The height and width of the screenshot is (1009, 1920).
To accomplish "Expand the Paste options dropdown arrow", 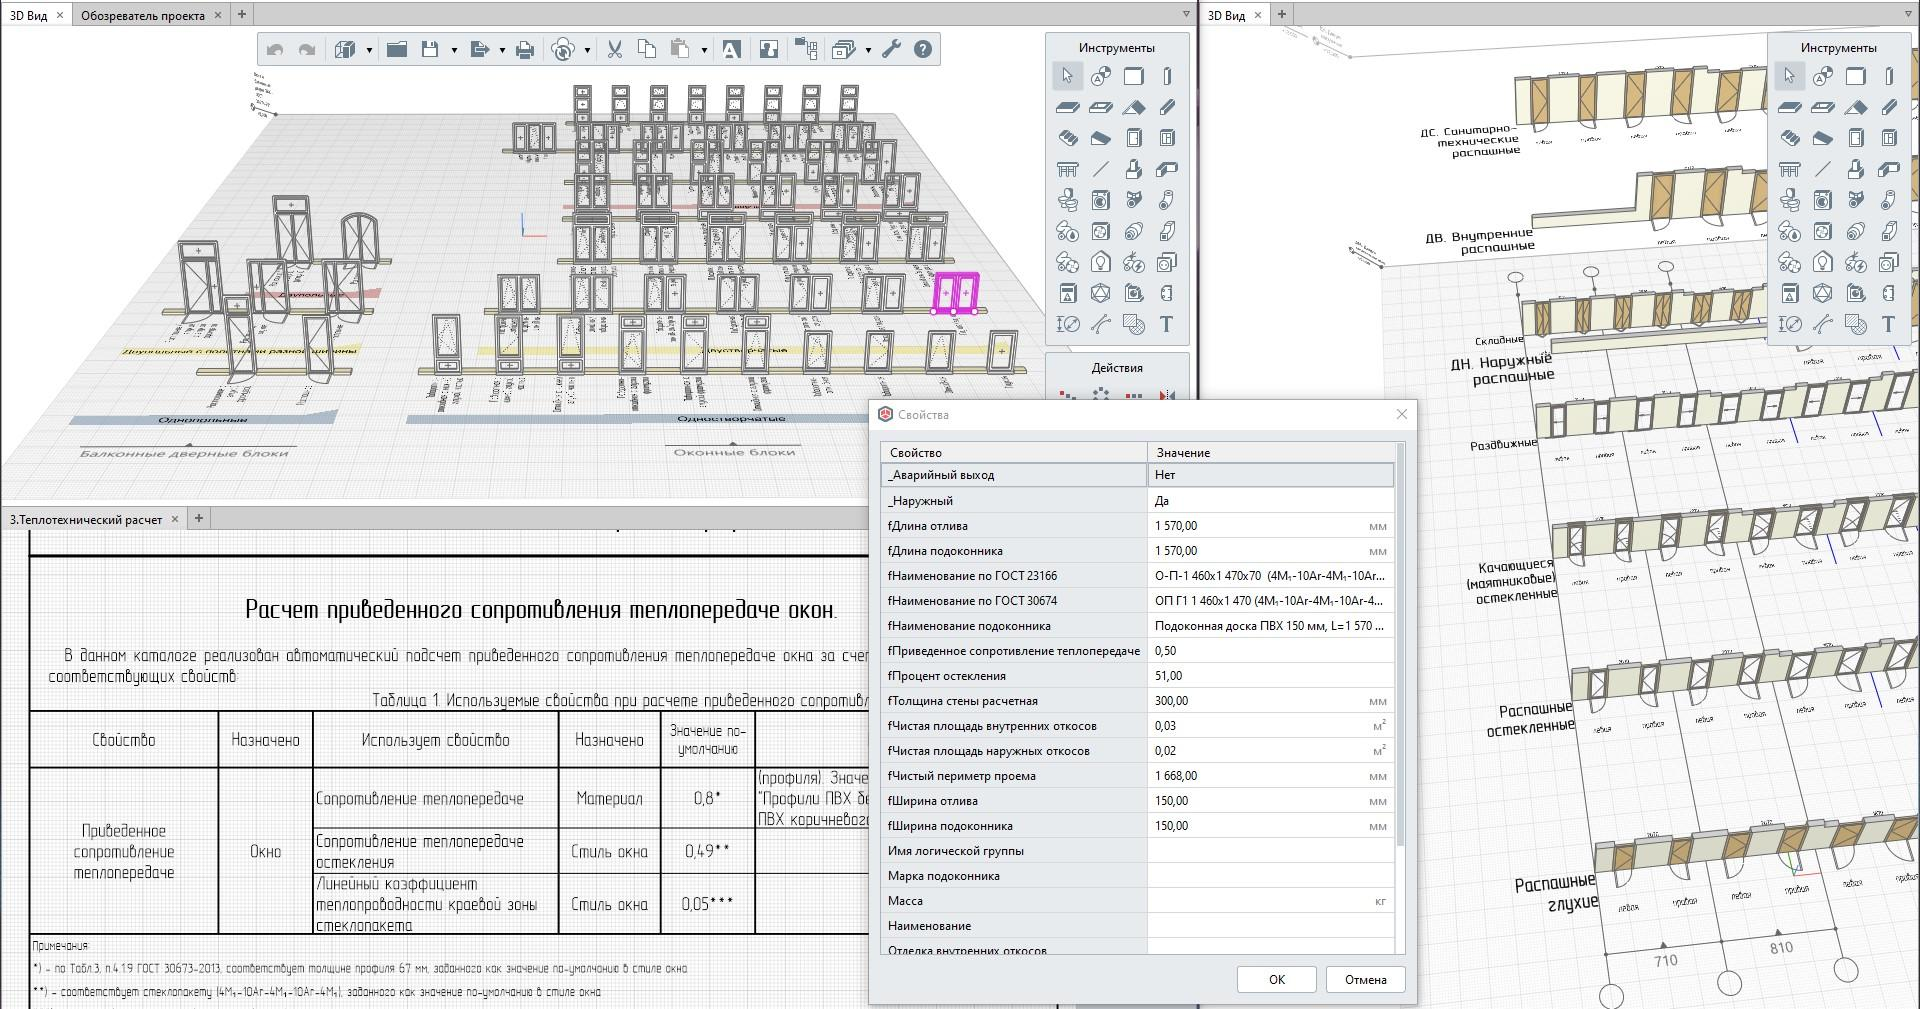I will point(704,50).
